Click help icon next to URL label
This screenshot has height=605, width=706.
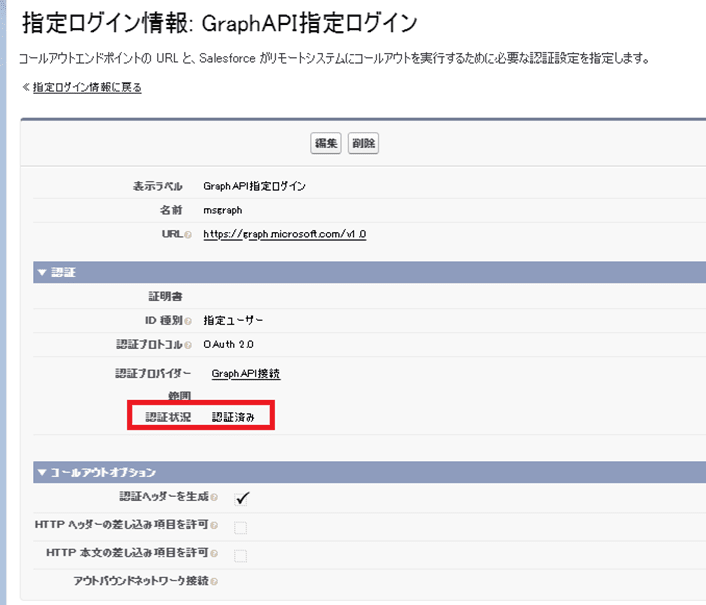[188, 235]
